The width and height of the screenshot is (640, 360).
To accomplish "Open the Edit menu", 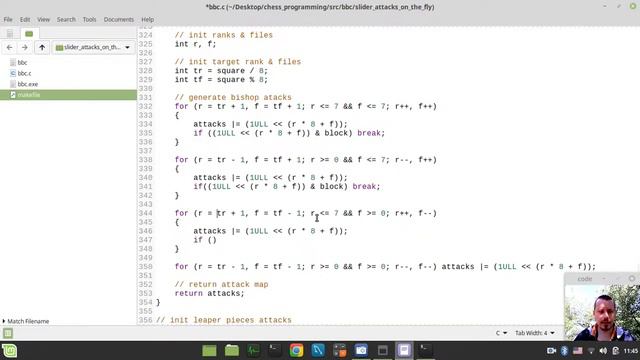I will tap(25, 20).
